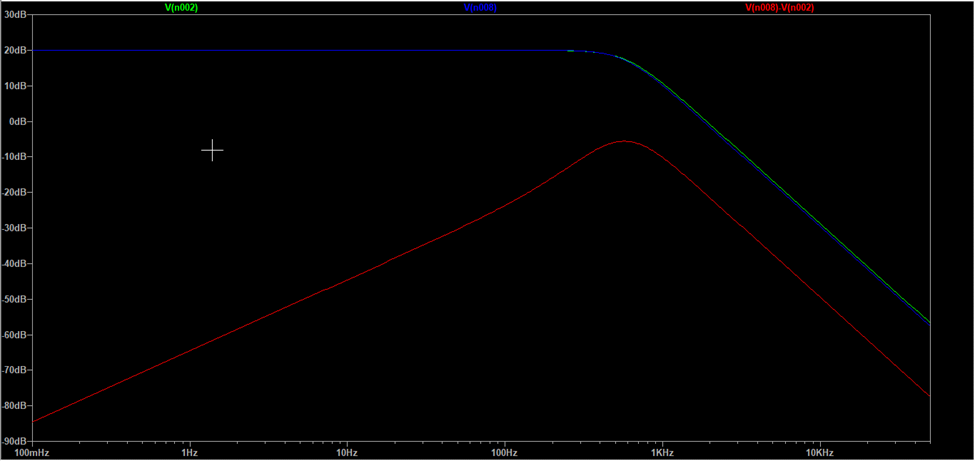Click the white crosshair cursor in plot
Image resolution: width=975 pixels, height=461 pixels.
pos(212,151)
